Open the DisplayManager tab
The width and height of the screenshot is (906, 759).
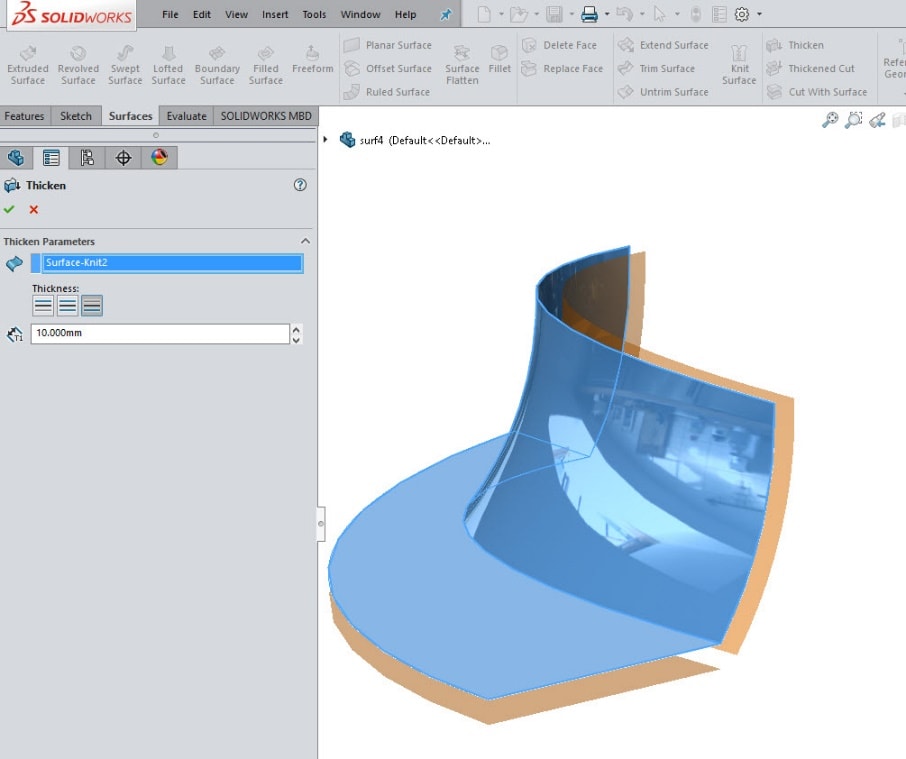pos(159,158)
